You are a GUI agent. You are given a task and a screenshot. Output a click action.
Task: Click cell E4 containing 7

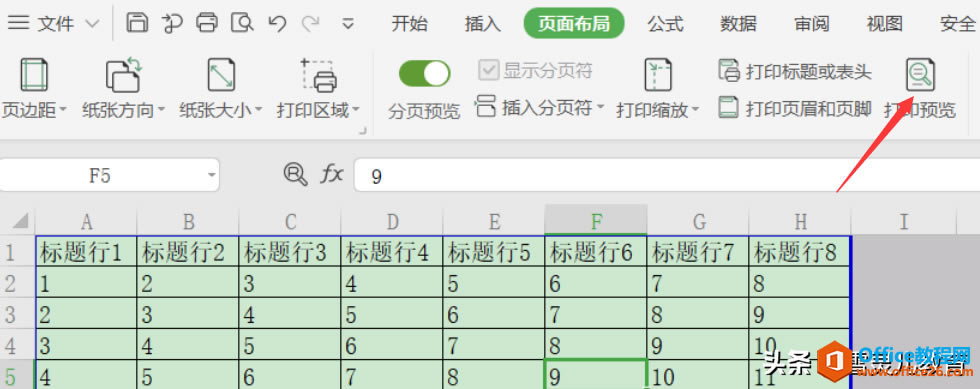coord(494,344)
